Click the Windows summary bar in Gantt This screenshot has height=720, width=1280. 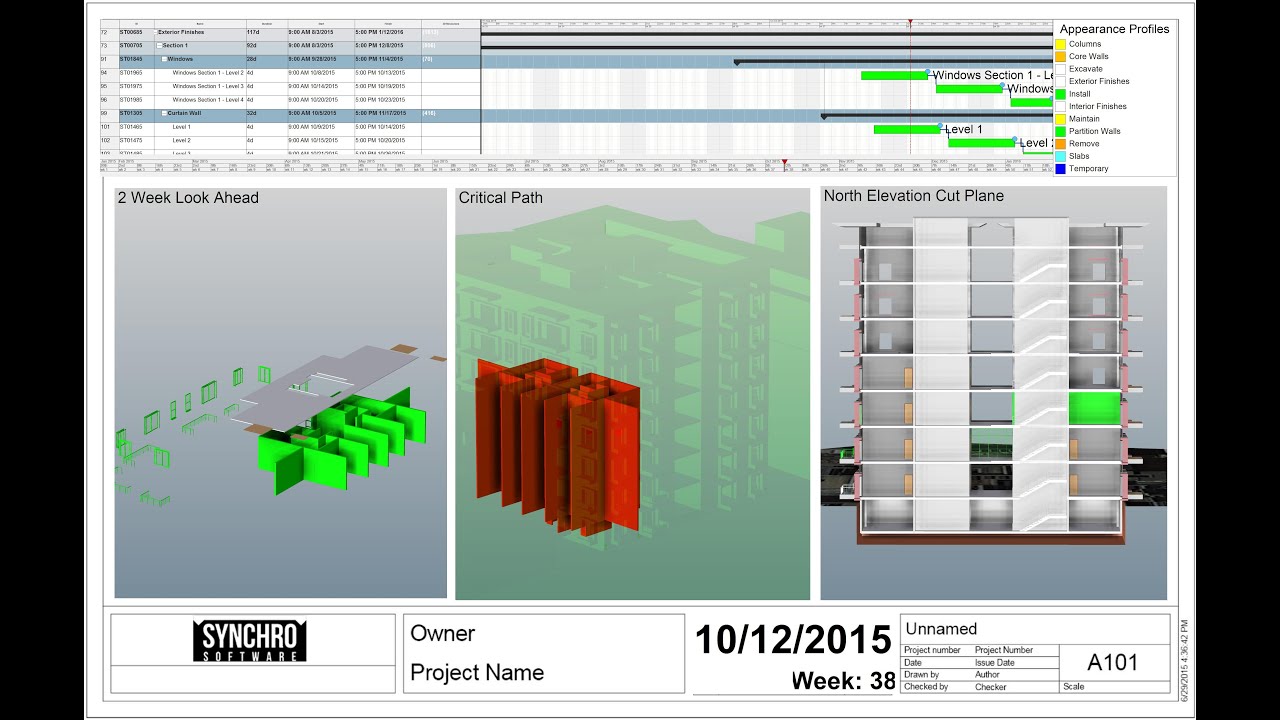tap(894, 61)
